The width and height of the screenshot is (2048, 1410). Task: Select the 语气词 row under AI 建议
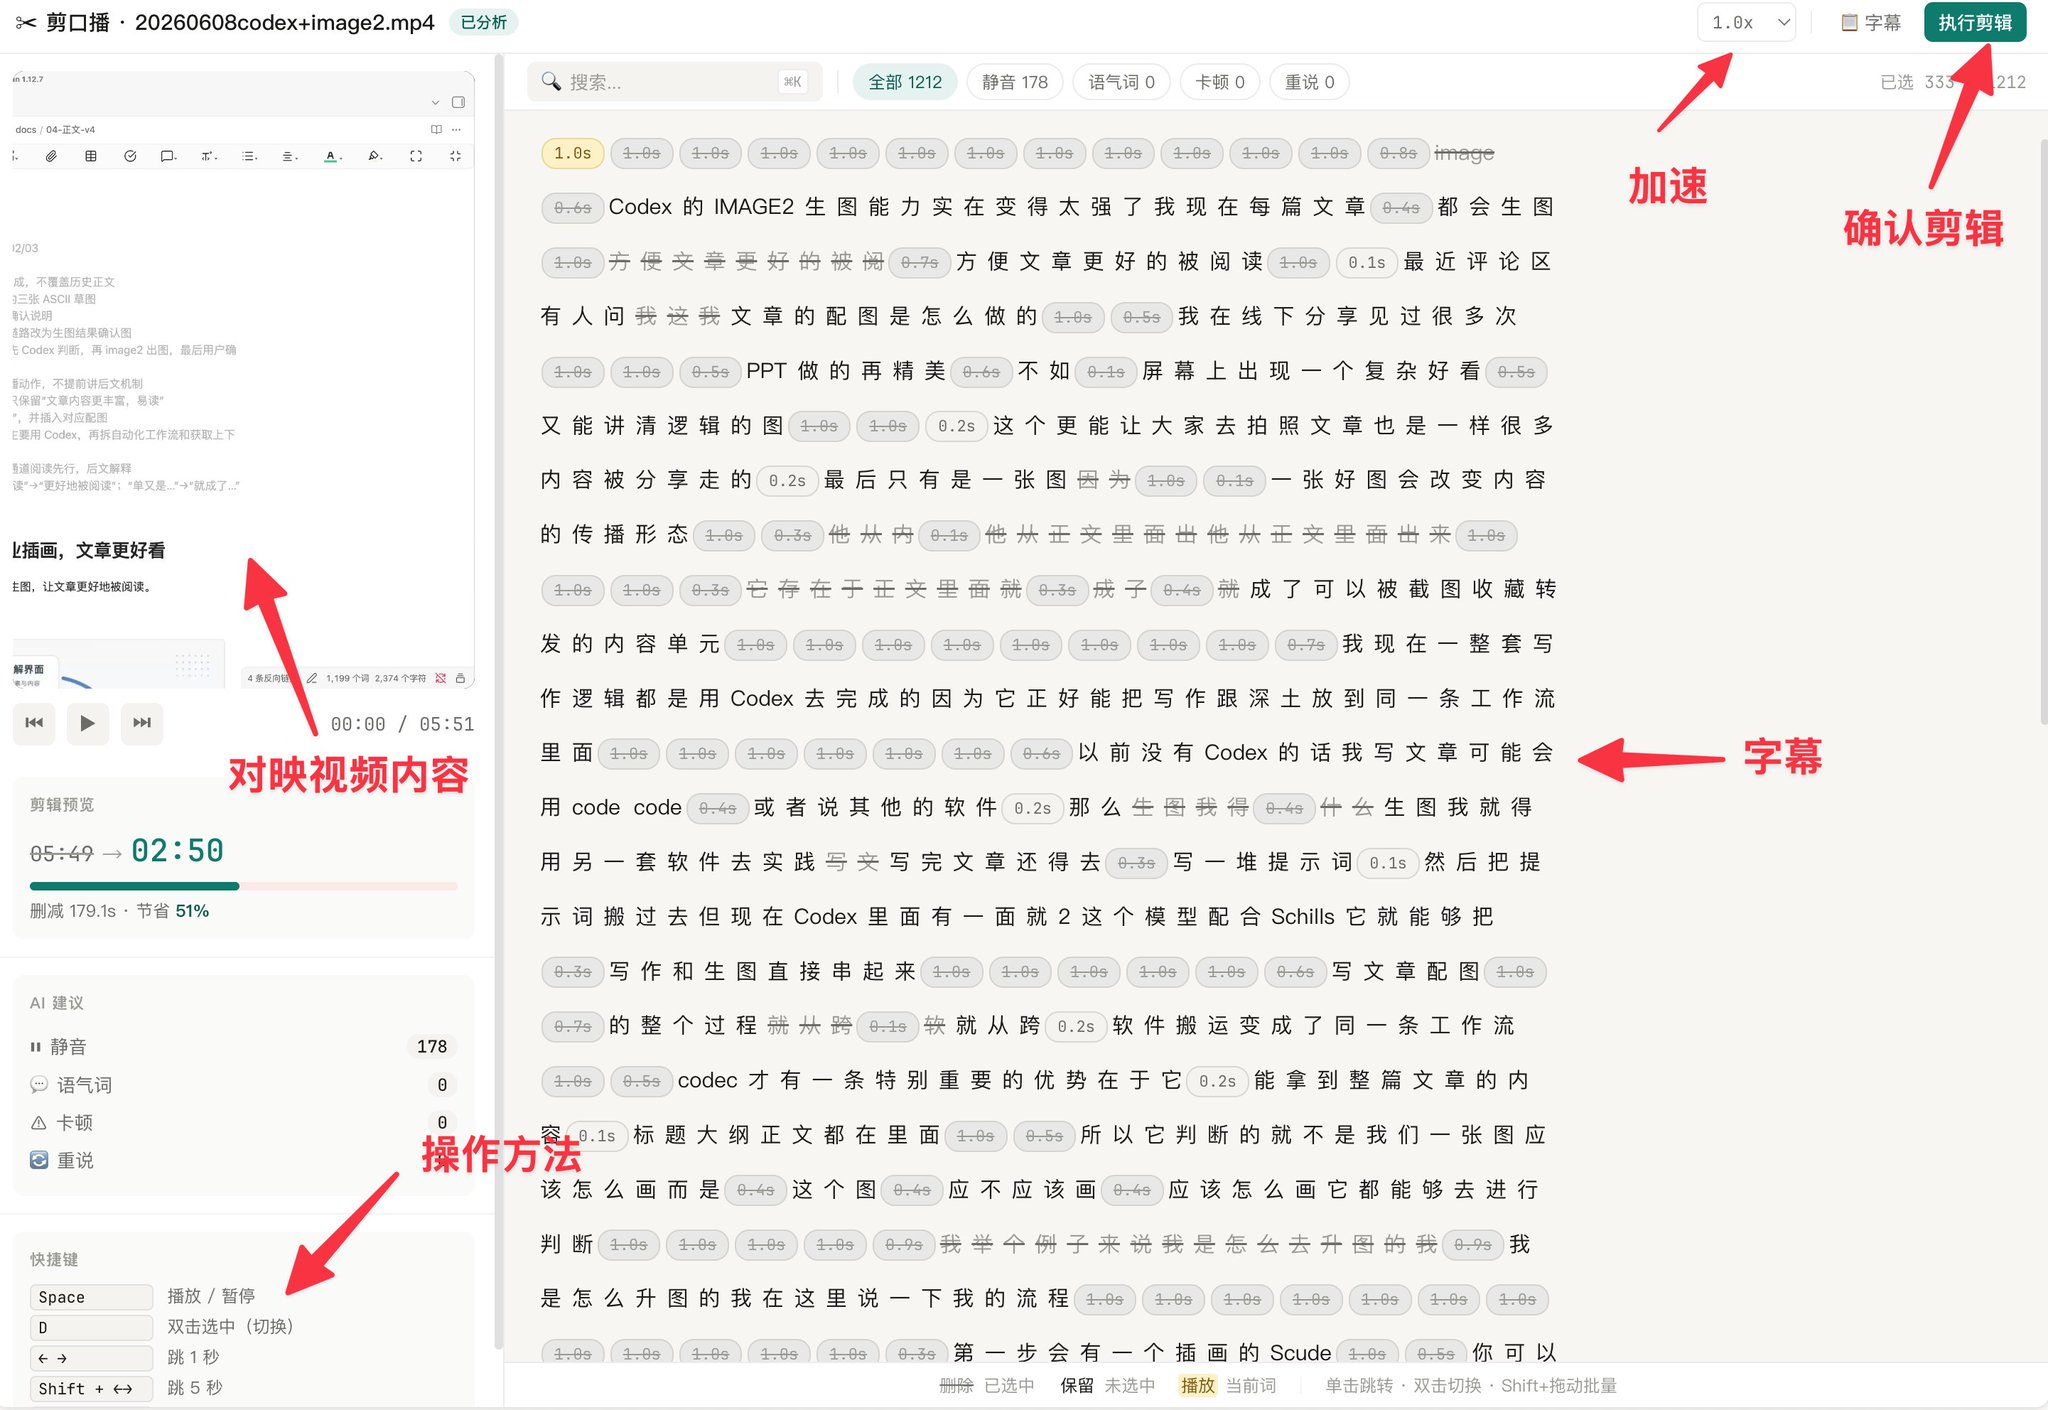(243, 1084)
